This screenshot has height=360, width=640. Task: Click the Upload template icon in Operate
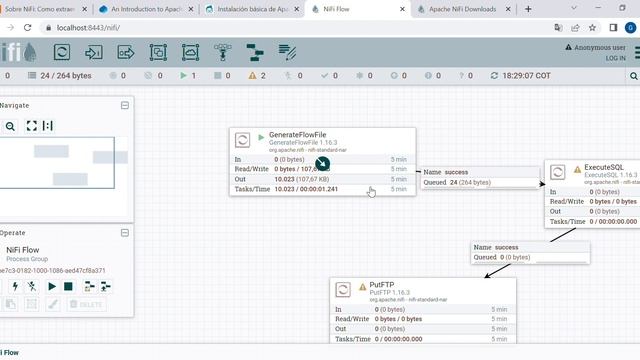click(x=106, y=286)
